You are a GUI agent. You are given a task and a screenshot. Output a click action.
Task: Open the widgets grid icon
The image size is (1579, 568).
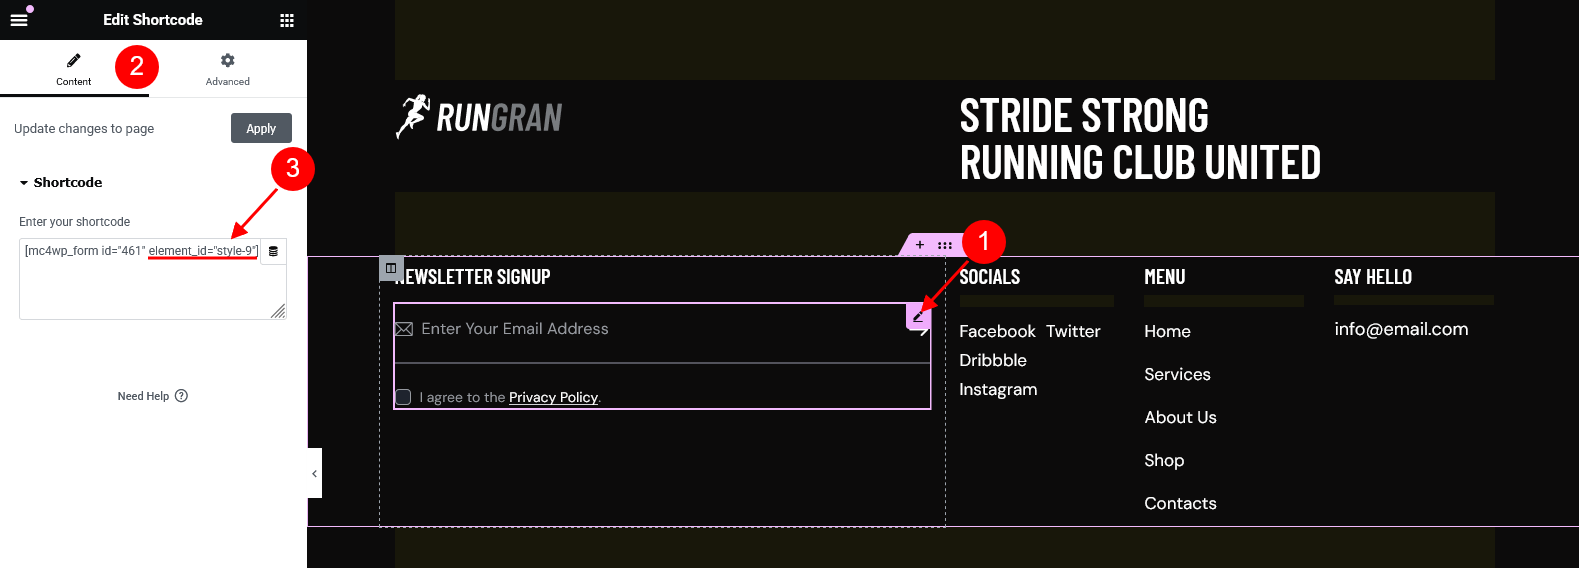coord(287,20)
